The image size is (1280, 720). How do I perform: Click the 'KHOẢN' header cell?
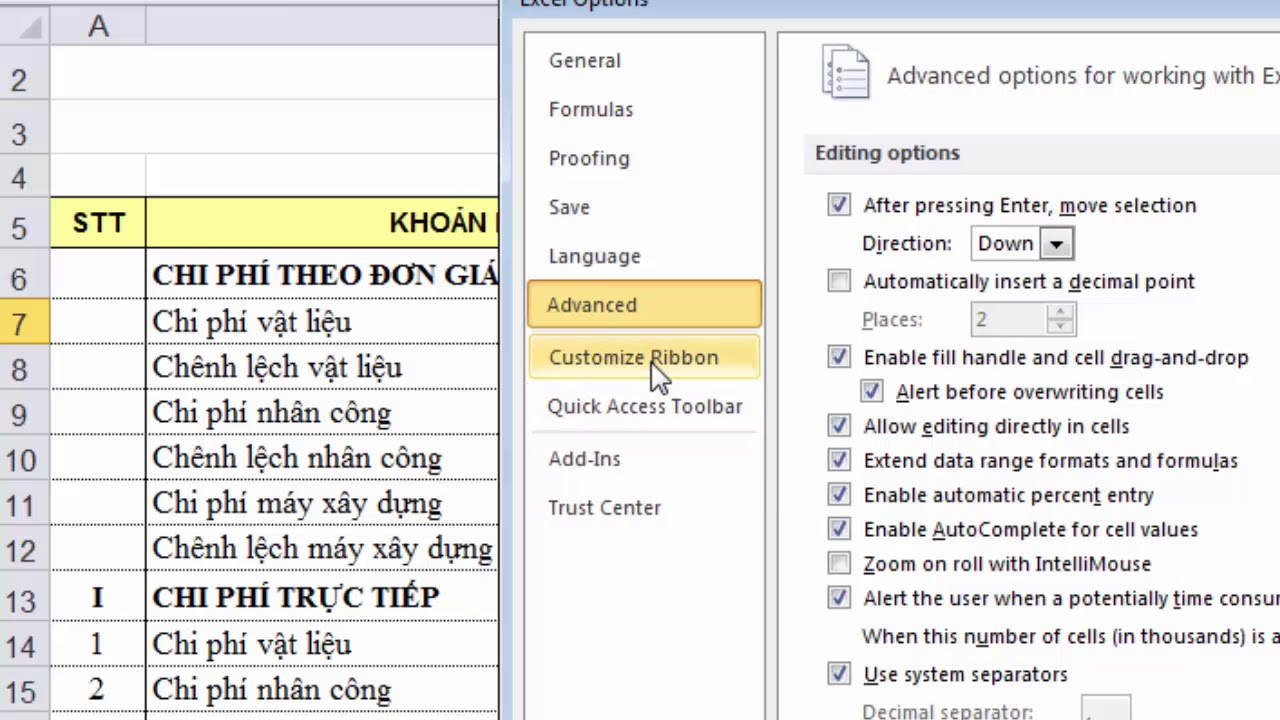[322, 223]
